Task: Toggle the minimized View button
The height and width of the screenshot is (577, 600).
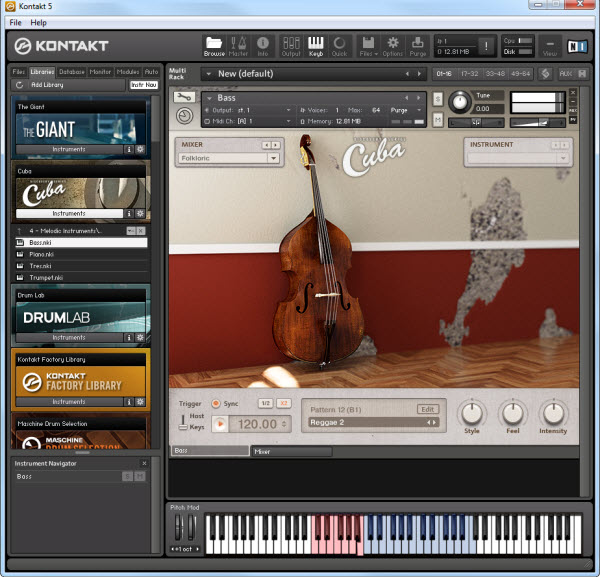Action: [x=549, y=46]
